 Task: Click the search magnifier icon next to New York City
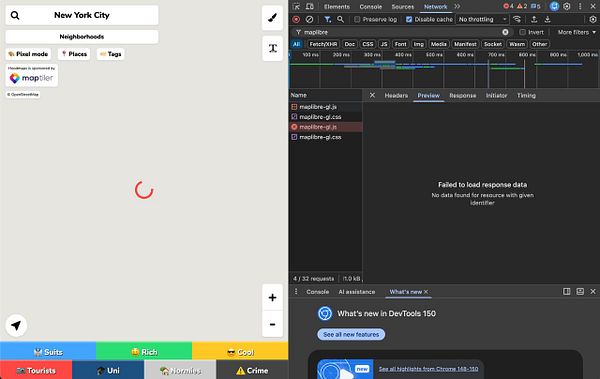coord(15,15)
